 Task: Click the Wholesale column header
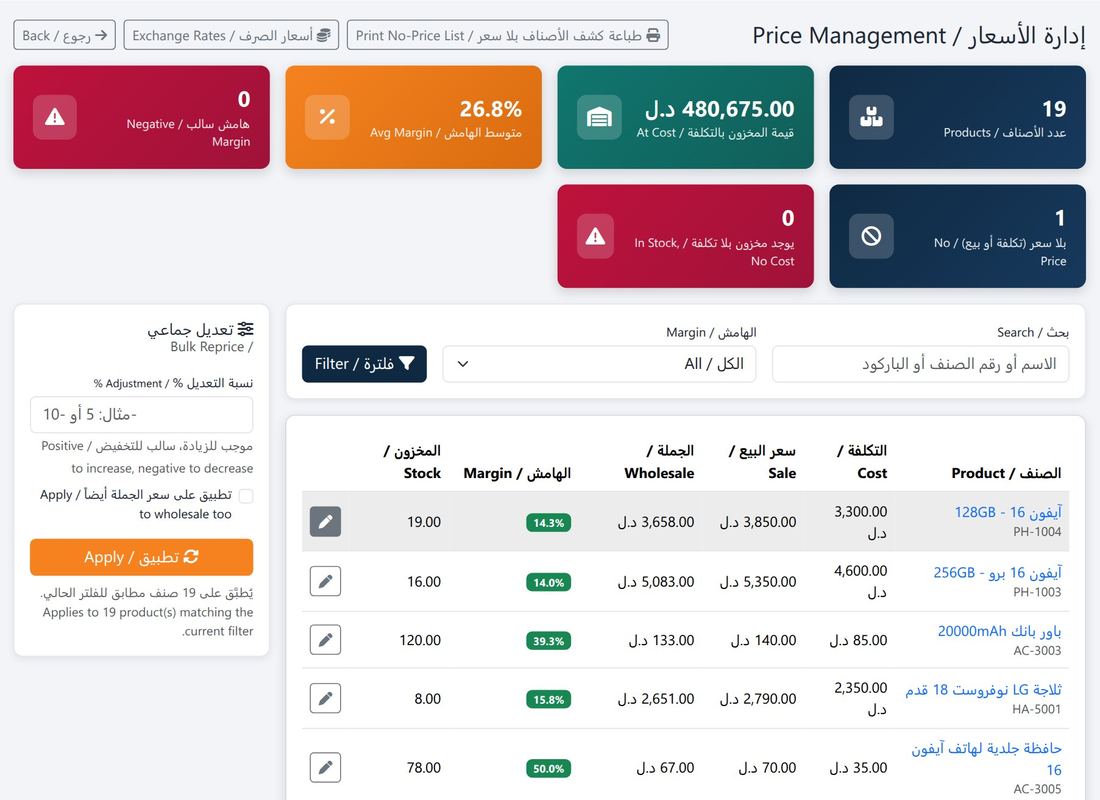click(x=659, y=462)
